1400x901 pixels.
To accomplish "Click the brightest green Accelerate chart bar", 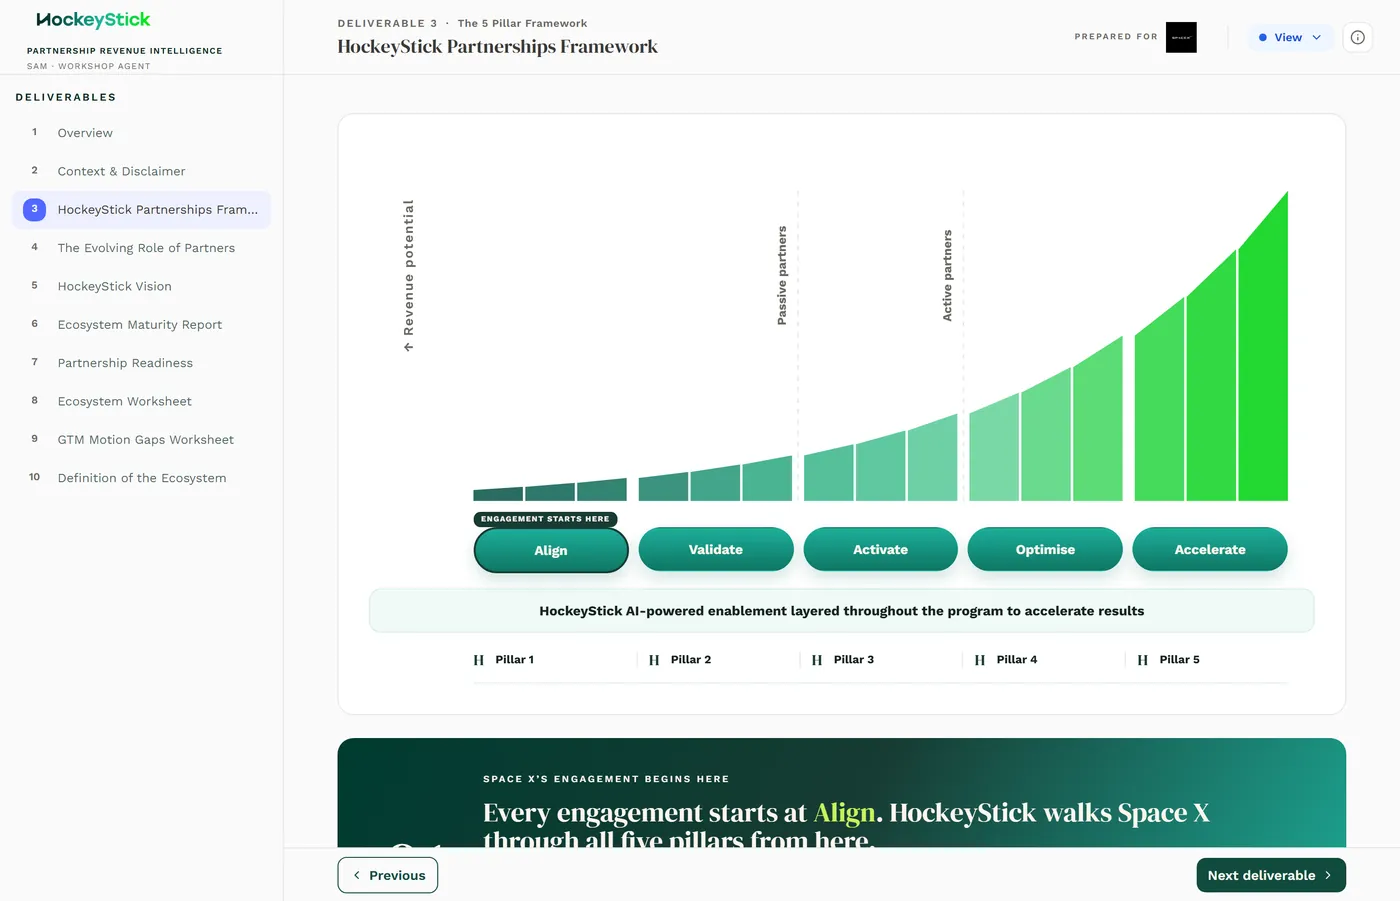I will [x=1263, y=360].
